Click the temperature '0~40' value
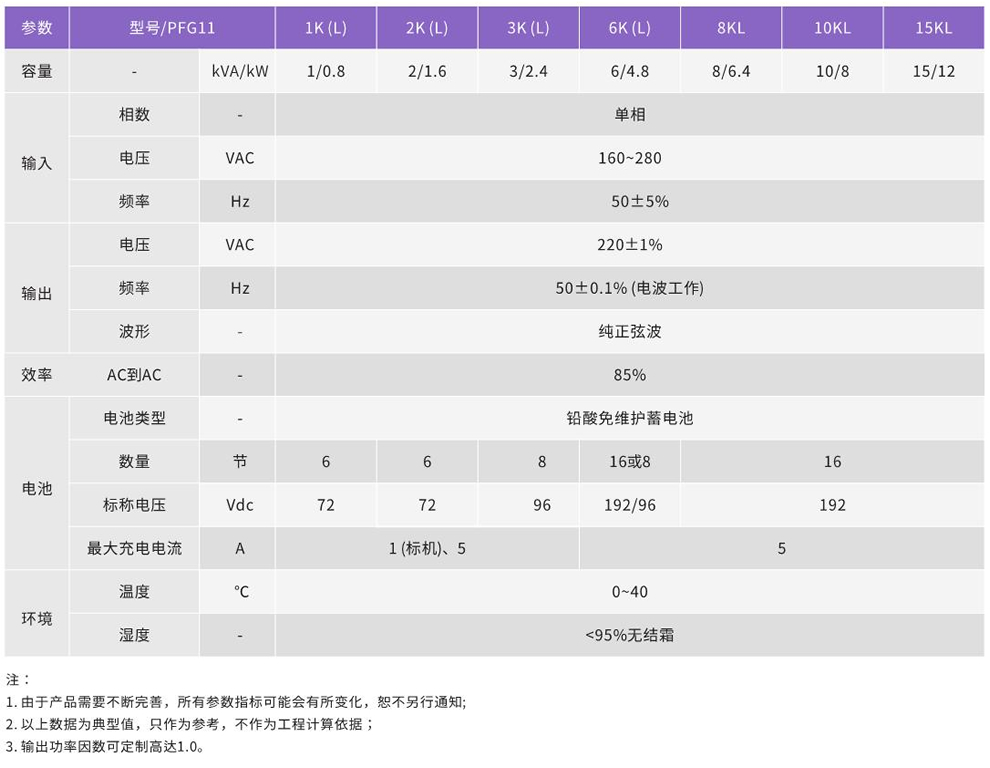 pyautogui.click(x=629, y=592)
